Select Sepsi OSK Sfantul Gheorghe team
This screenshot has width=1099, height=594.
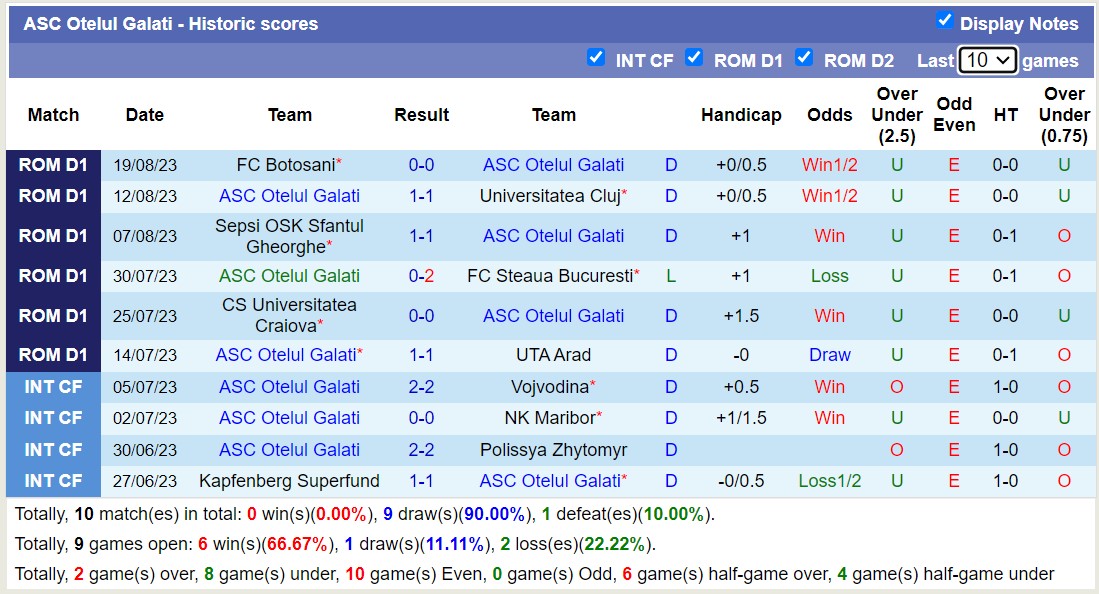point(289,236)
